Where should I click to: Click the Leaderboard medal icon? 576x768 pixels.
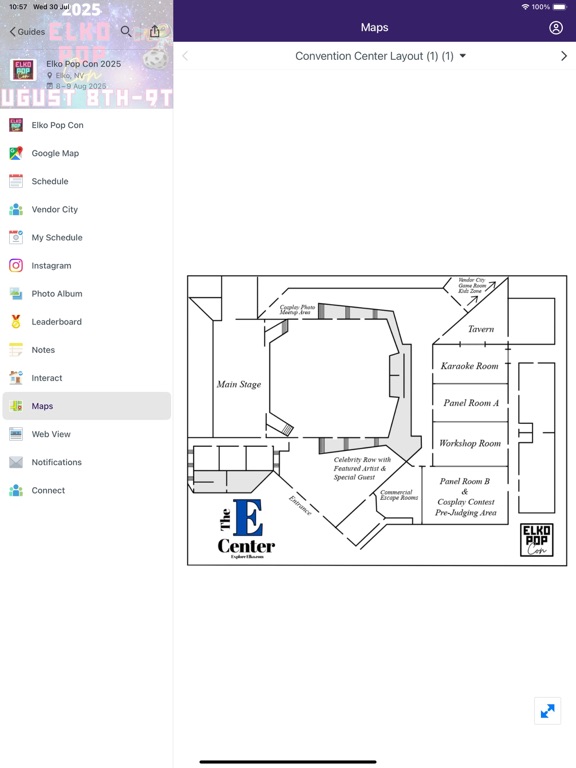click(16, 322)
